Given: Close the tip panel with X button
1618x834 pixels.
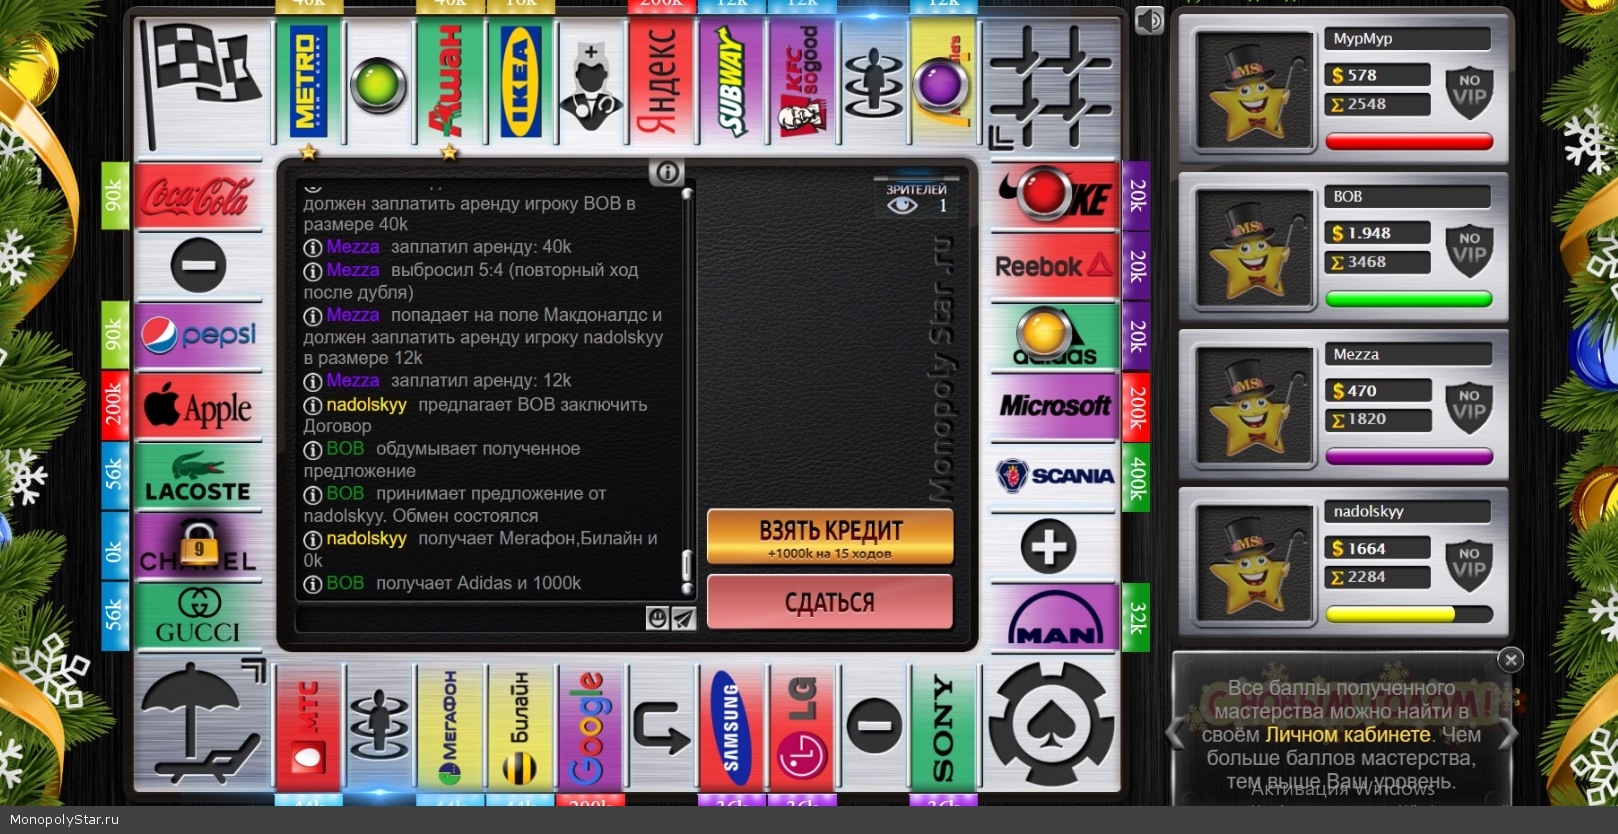Looking at the screenshot, I should [1511, 660].
